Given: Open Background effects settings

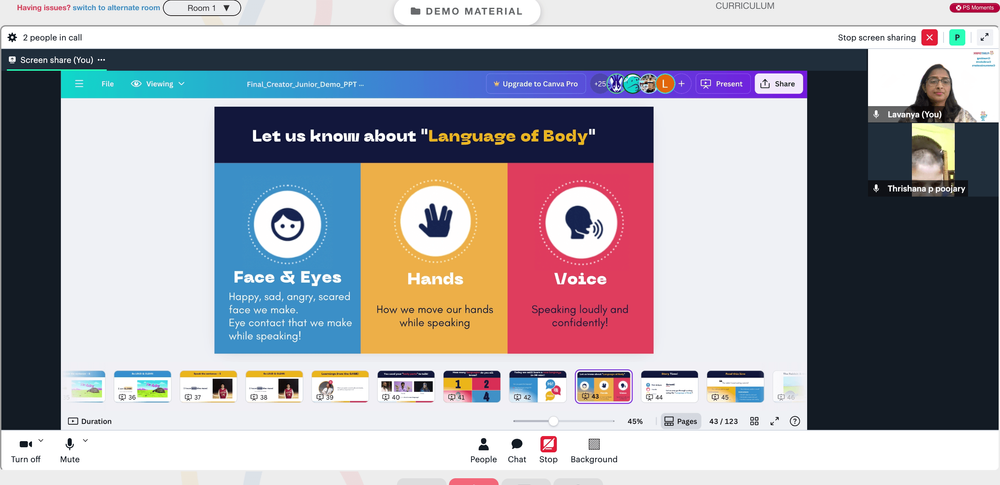Looking at the screenshot, I should coord(594,451).
